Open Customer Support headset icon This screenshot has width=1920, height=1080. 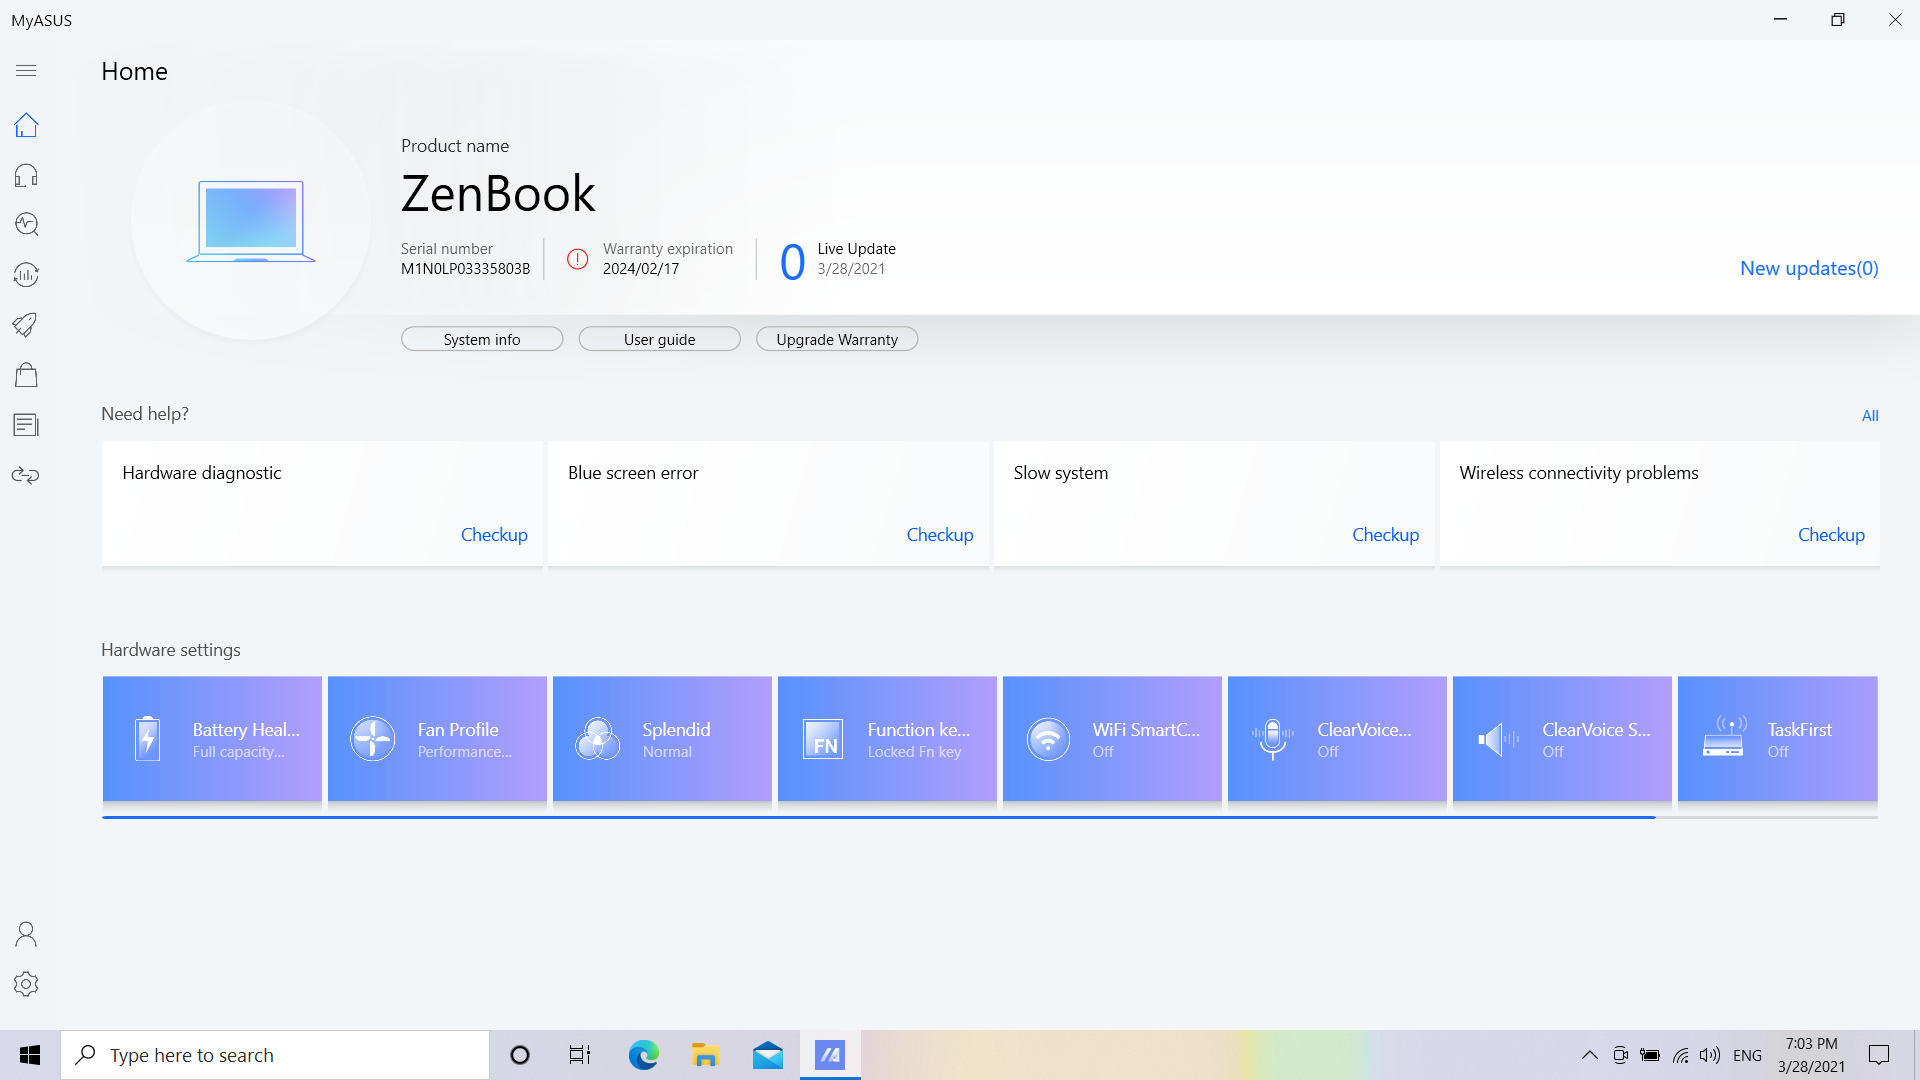pyautogui.click(x=26, y=175)
